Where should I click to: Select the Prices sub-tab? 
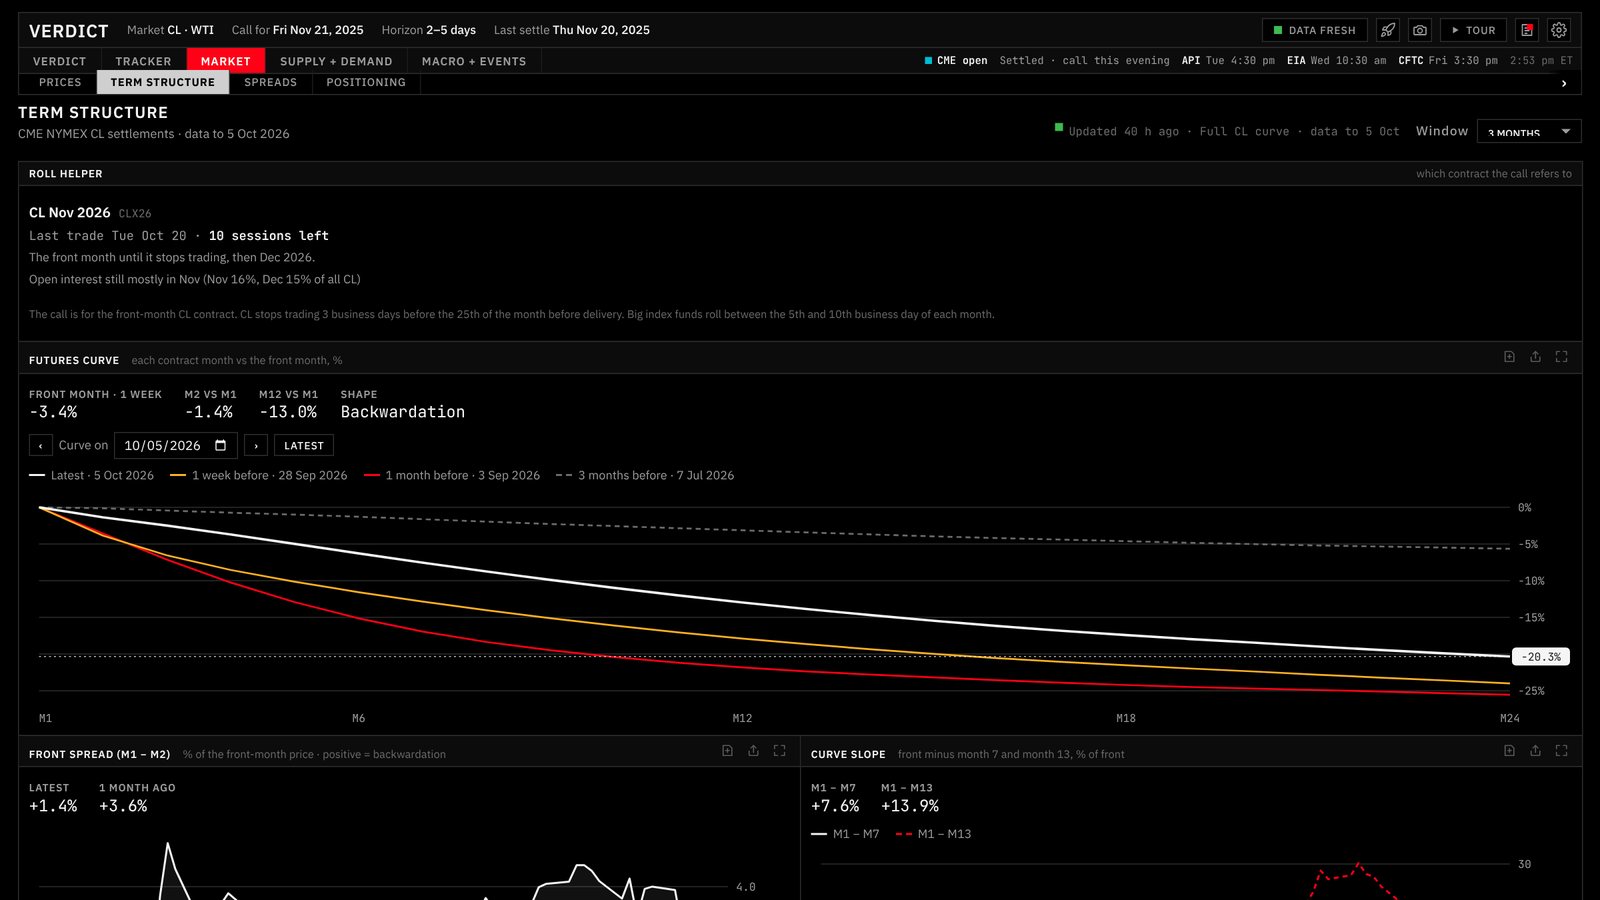[60, 82]
